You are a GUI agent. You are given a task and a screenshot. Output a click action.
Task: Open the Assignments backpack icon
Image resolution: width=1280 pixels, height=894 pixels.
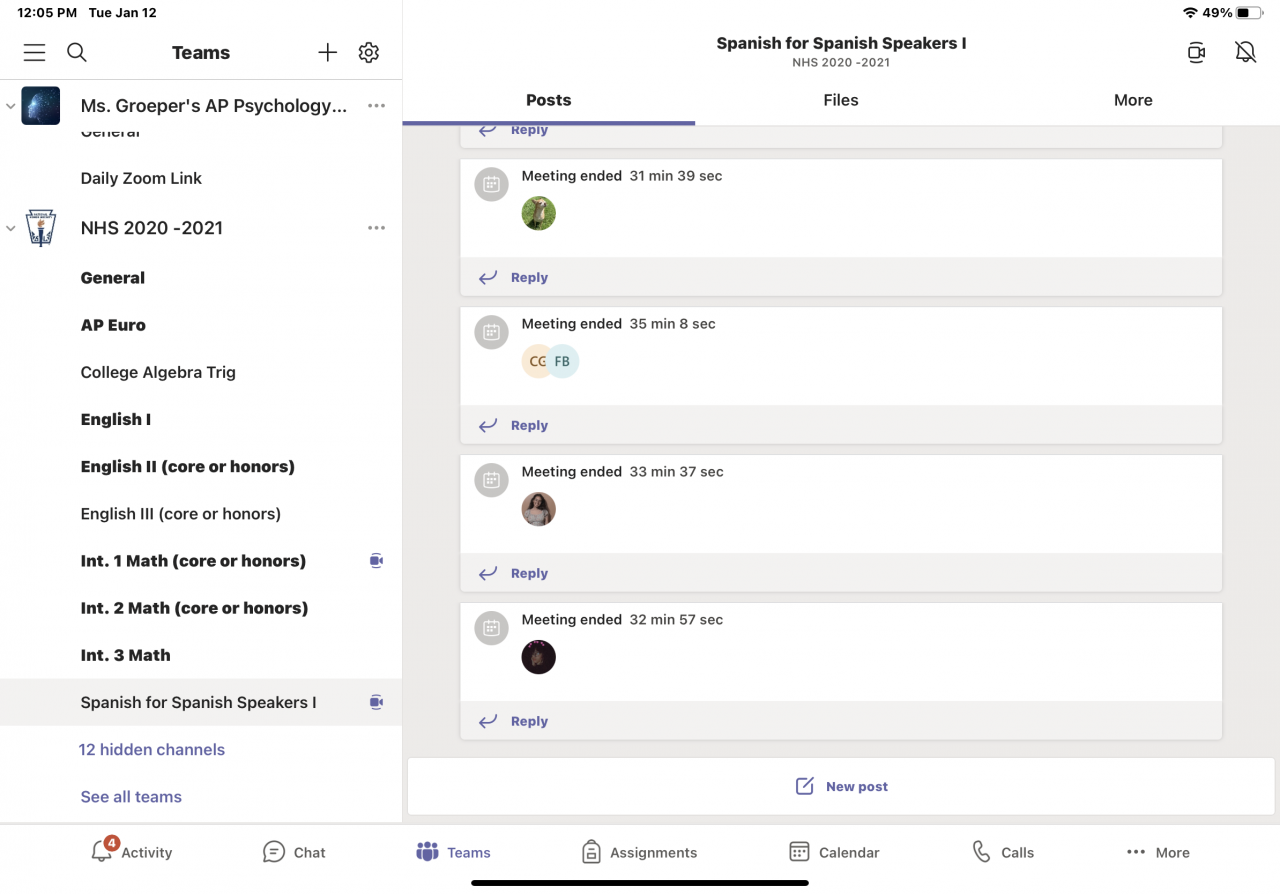pyautogui.click(x=591, y=852)
